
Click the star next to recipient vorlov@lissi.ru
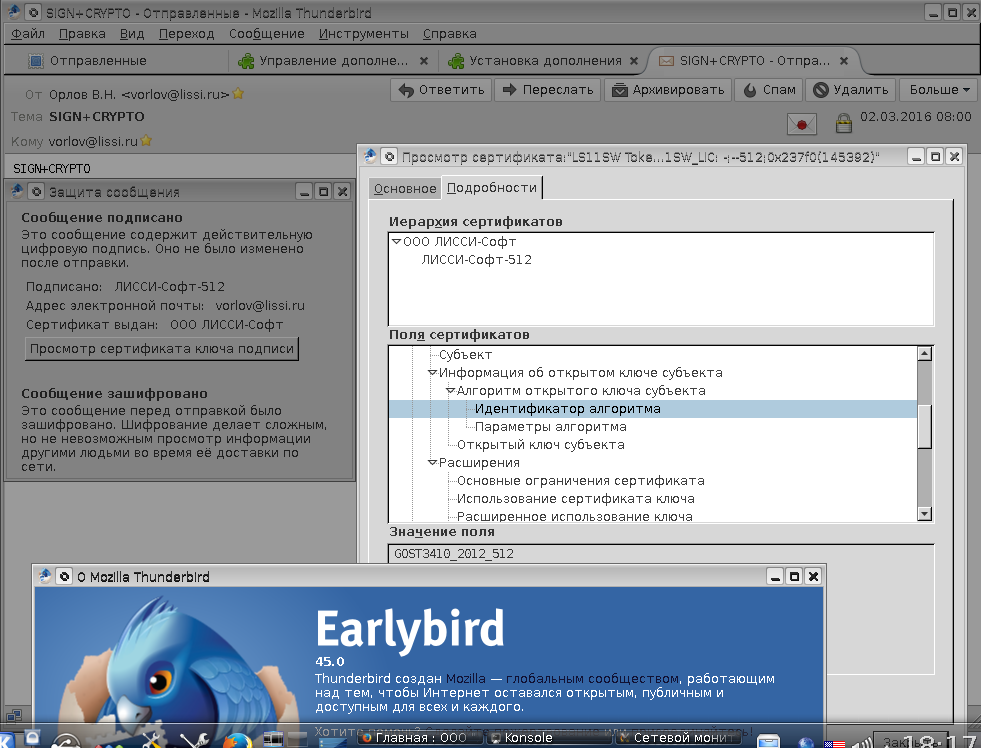point(146,141)
